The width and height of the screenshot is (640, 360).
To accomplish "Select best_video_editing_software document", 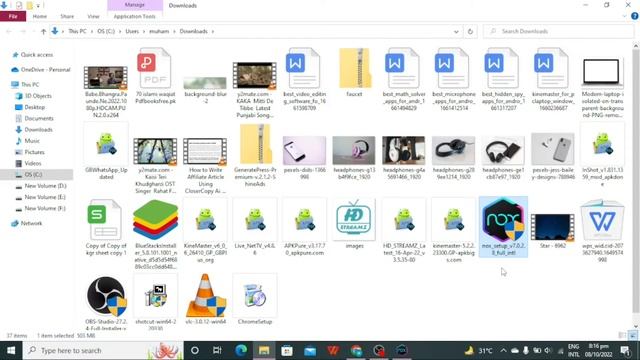I will [304, 80].
